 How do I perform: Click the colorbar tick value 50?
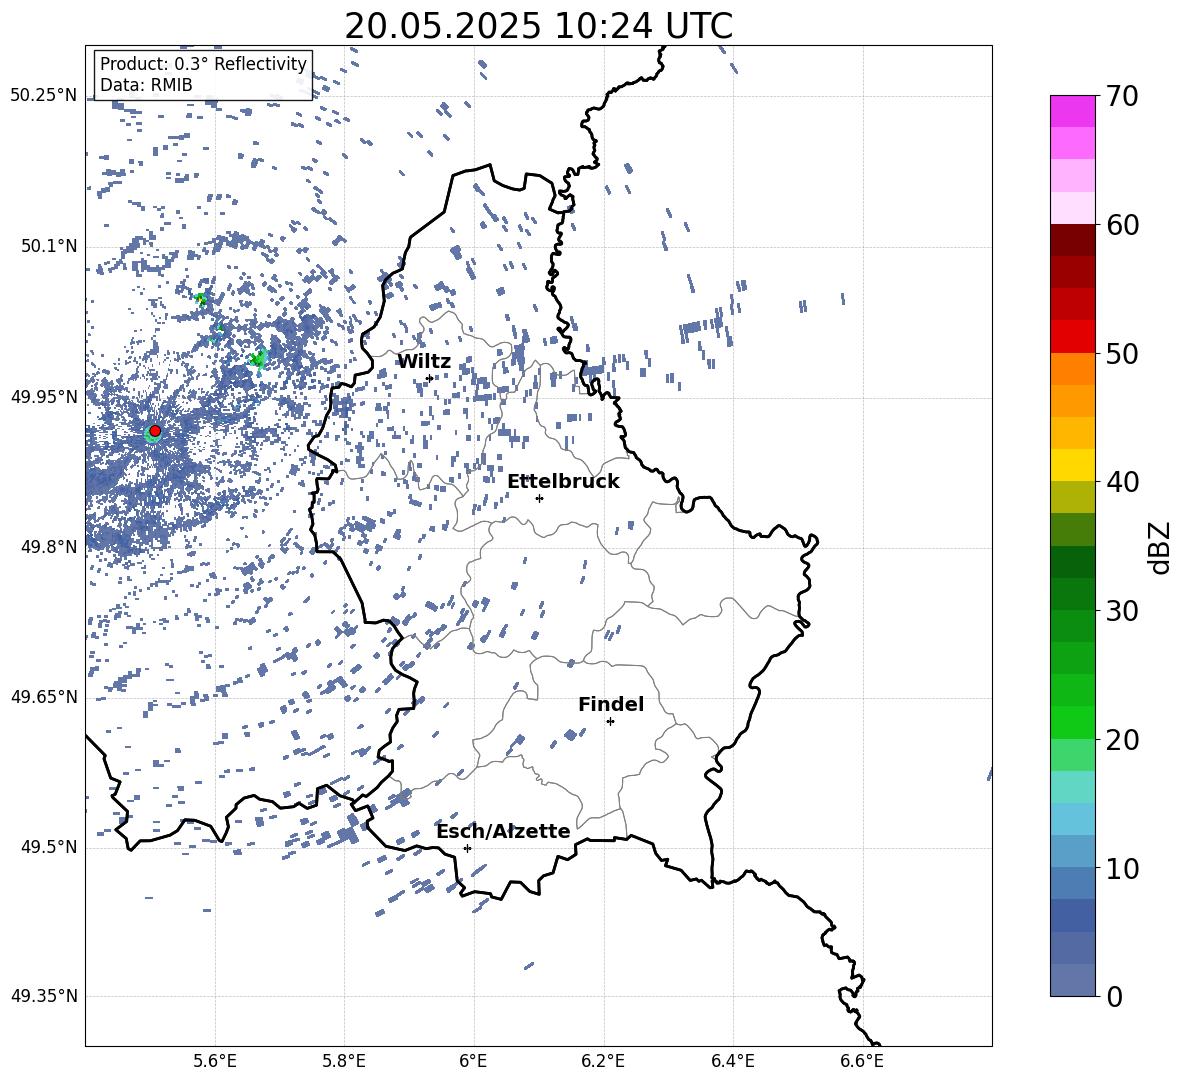pos(1122,353)
